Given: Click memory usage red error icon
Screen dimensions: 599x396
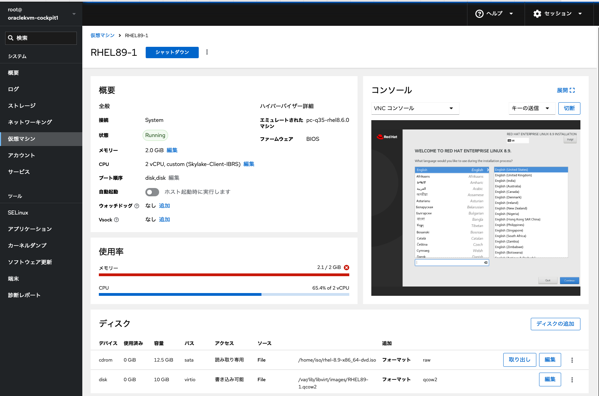Looking at the screenshot, I should point(346,267).
